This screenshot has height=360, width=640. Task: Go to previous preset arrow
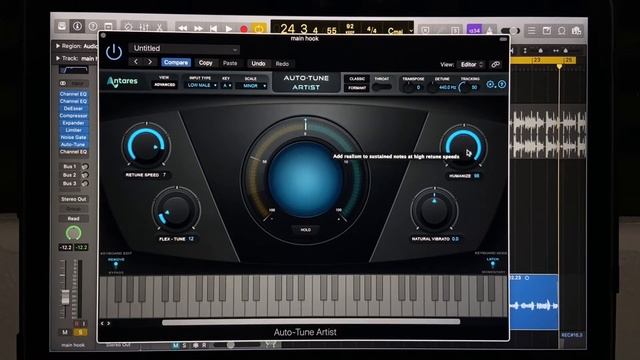136,62
